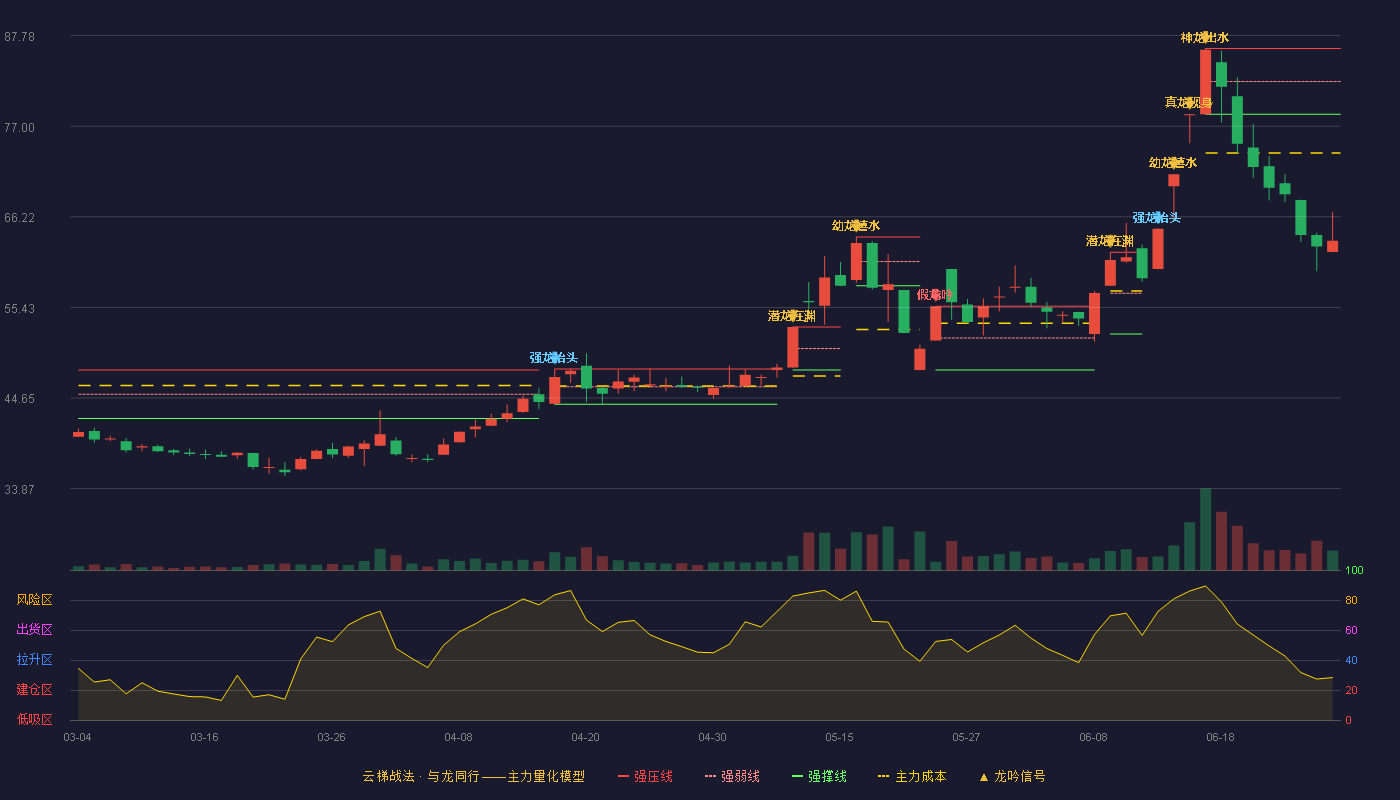Click the 拉升区 zone label
Image resolution: width=1400 pixels, height=800 pixels.
coord(34,660)
